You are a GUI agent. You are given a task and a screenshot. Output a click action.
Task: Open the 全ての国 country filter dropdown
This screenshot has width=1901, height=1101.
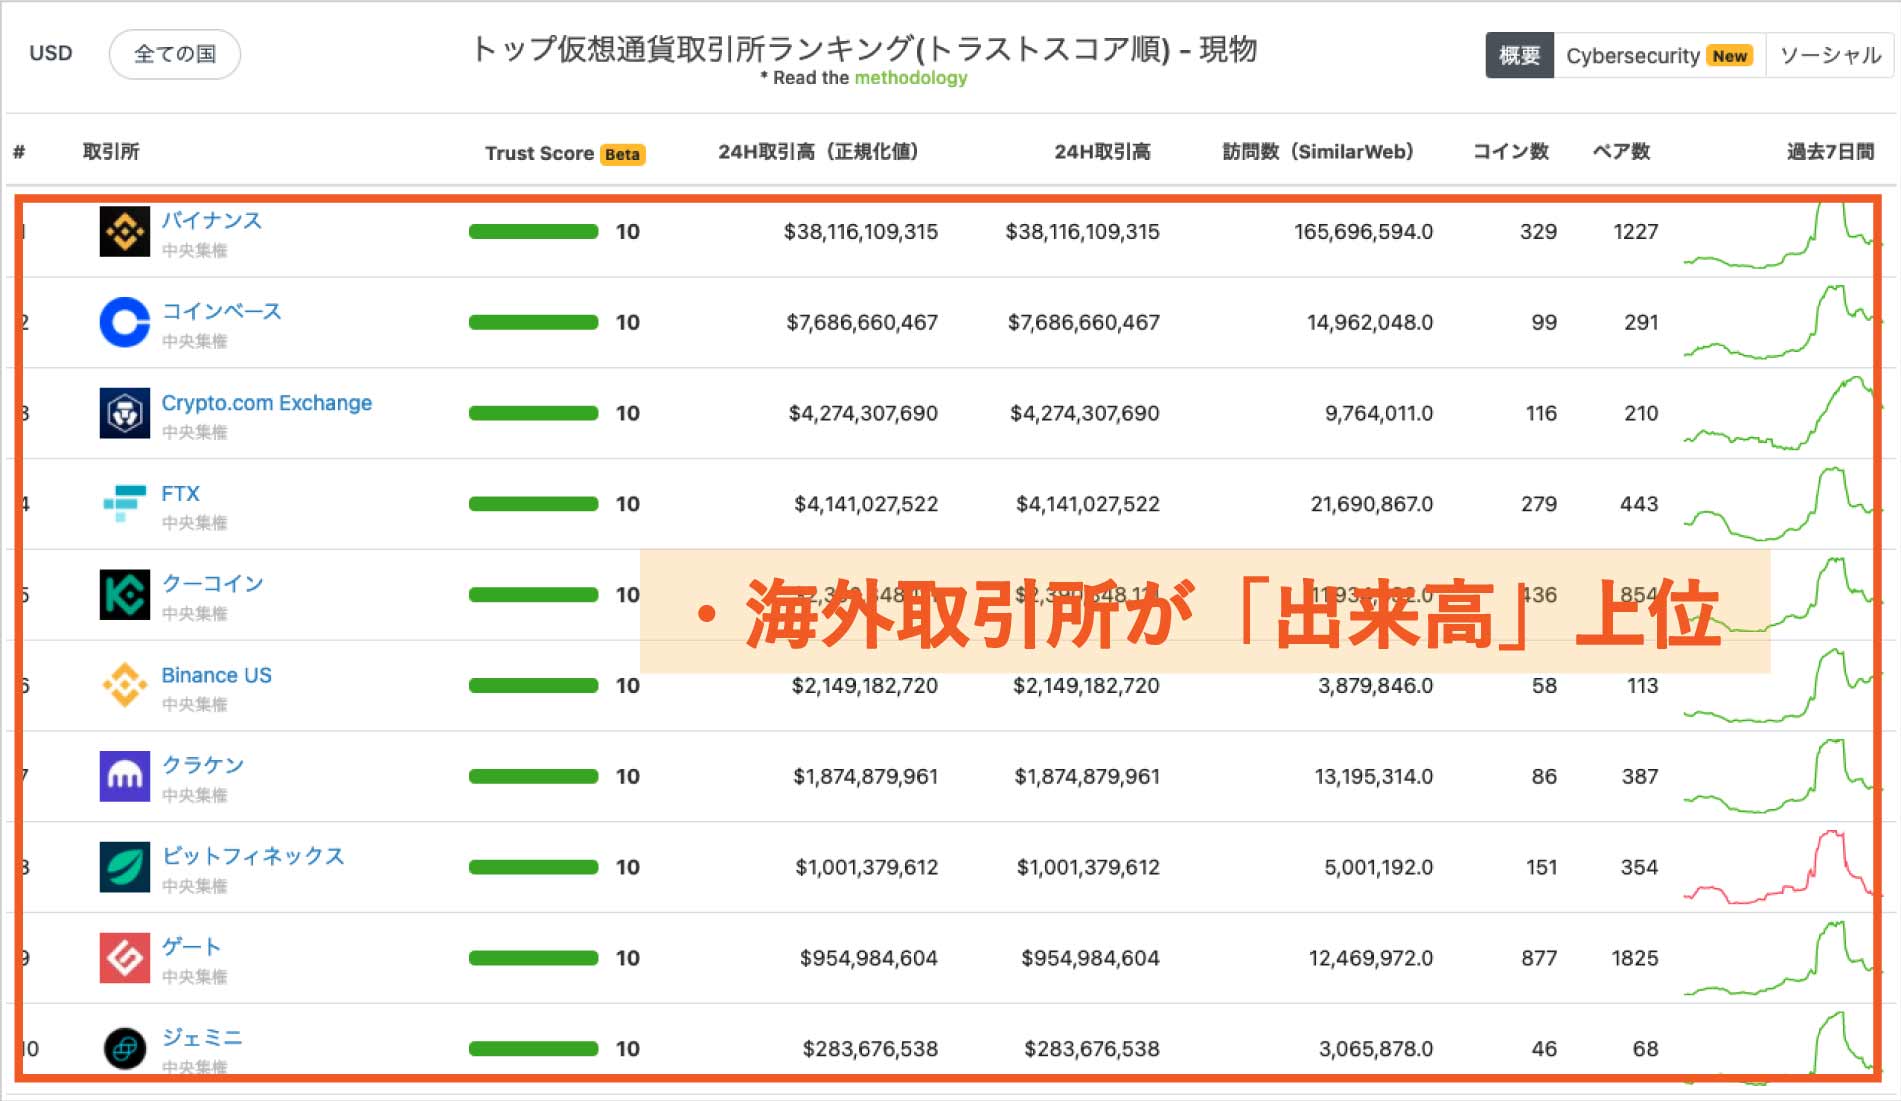click(x=175, y=54)
